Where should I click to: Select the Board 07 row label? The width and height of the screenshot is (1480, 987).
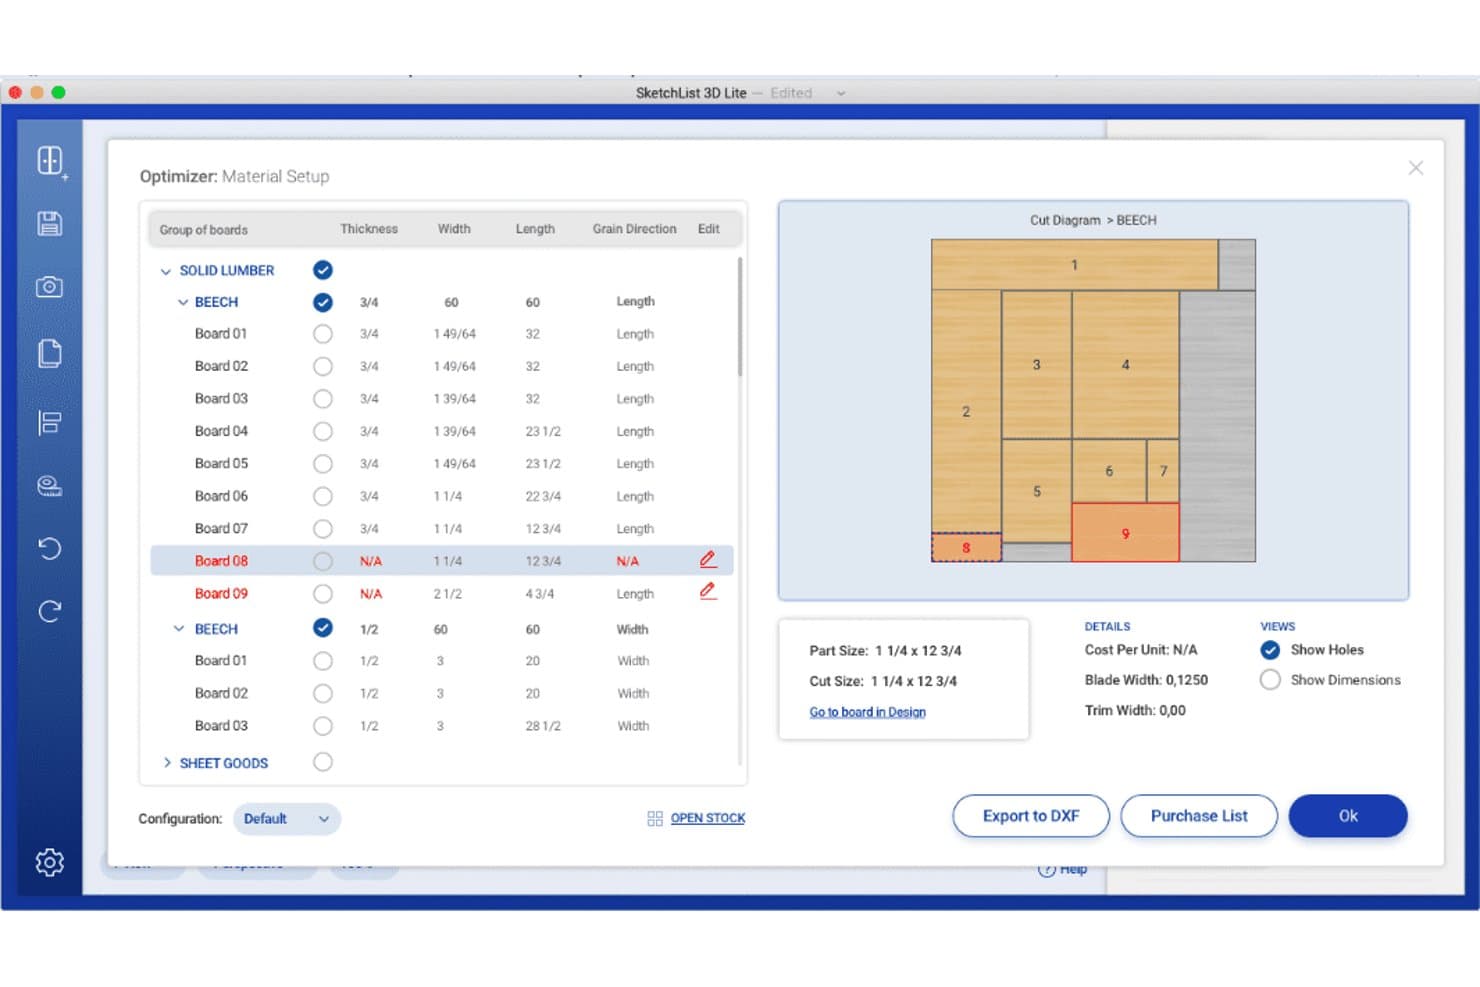pyautogui.click(x=221, y=528)
